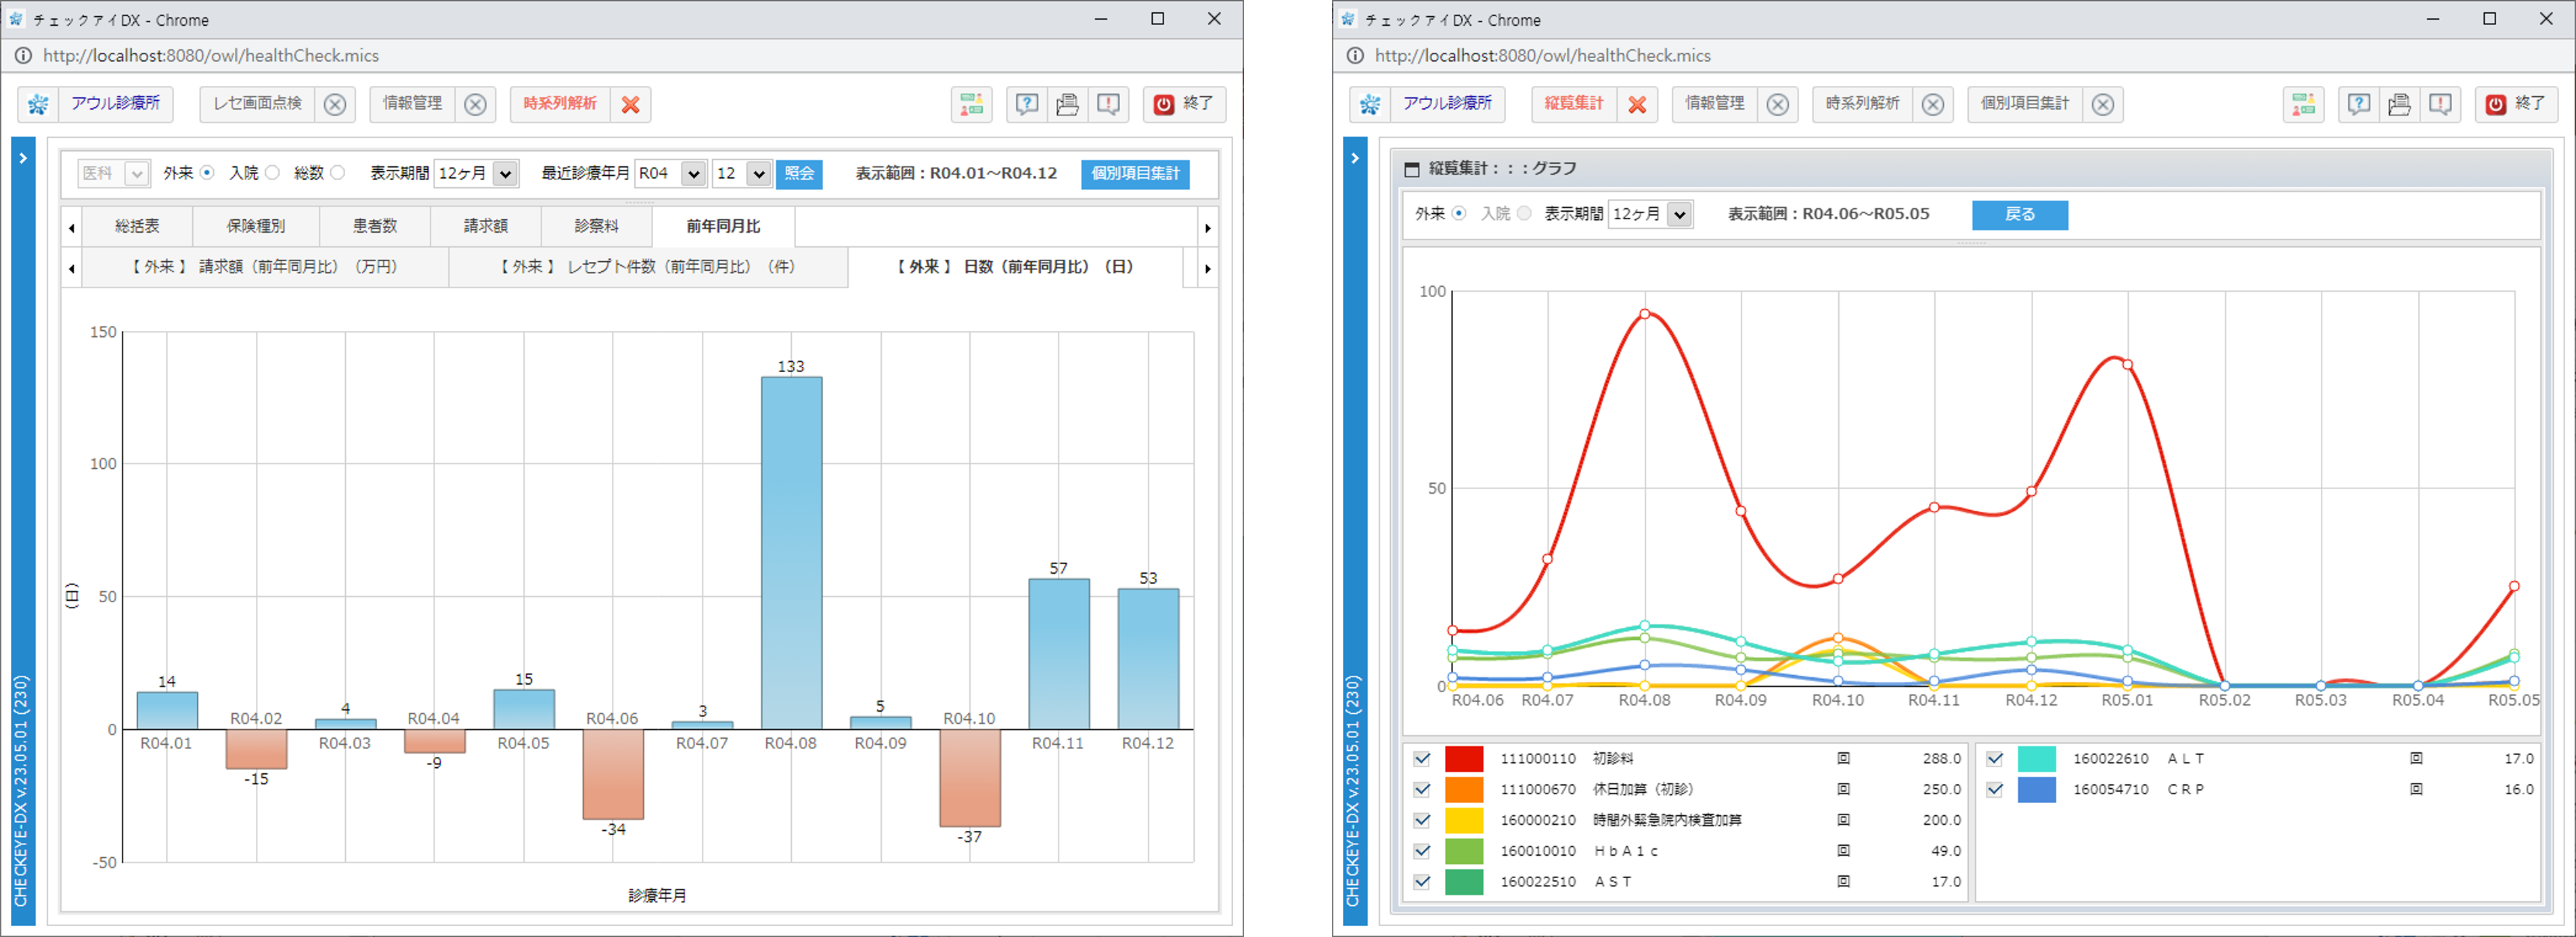Click the site info icon in right address bar

click(x=1354, y=56)
